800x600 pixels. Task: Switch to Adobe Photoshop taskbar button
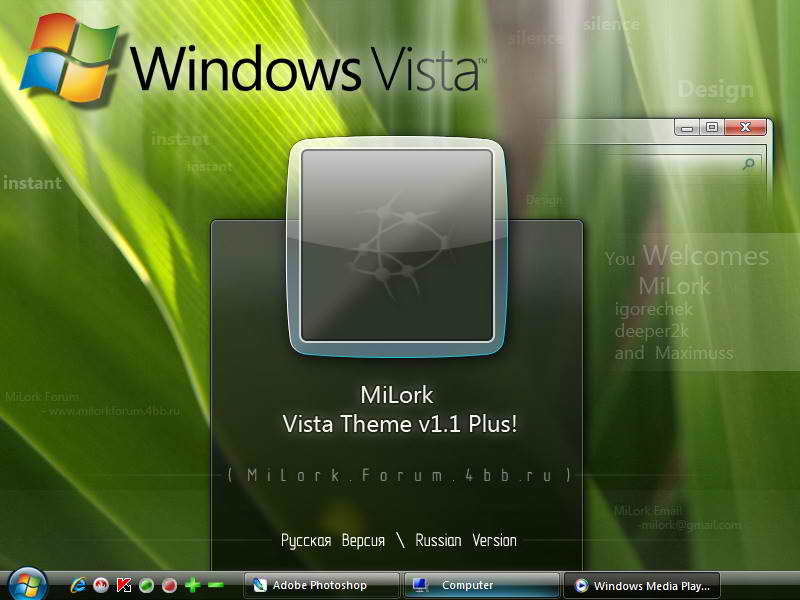[x=321, y=585]
